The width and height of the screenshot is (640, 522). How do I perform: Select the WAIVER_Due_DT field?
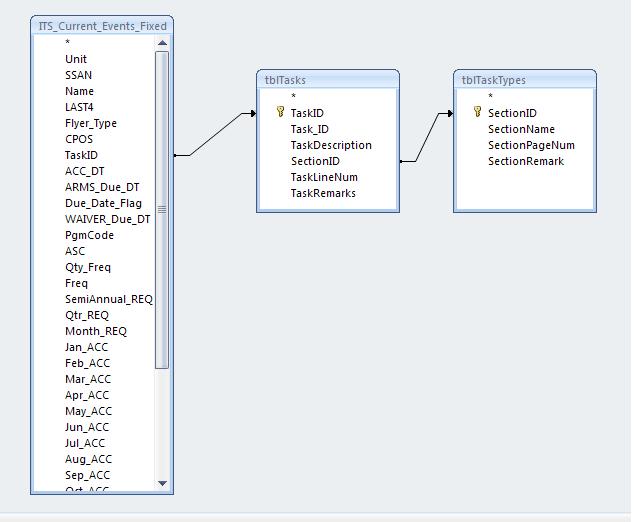pos(108,219)
